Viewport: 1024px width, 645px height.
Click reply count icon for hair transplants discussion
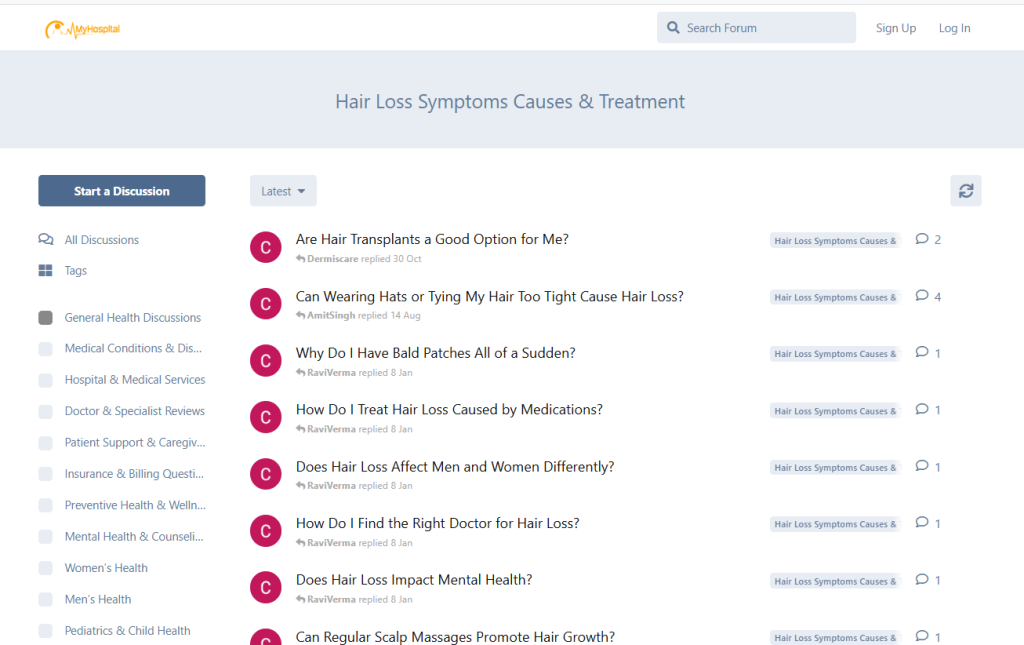[922, 240]
